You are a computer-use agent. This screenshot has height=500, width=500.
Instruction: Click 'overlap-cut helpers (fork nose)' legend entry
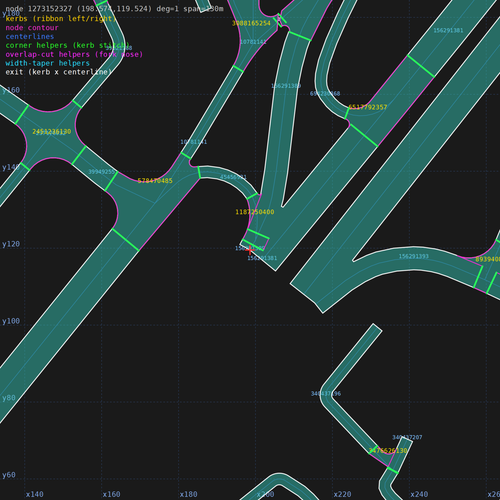(x=74, y=54)
